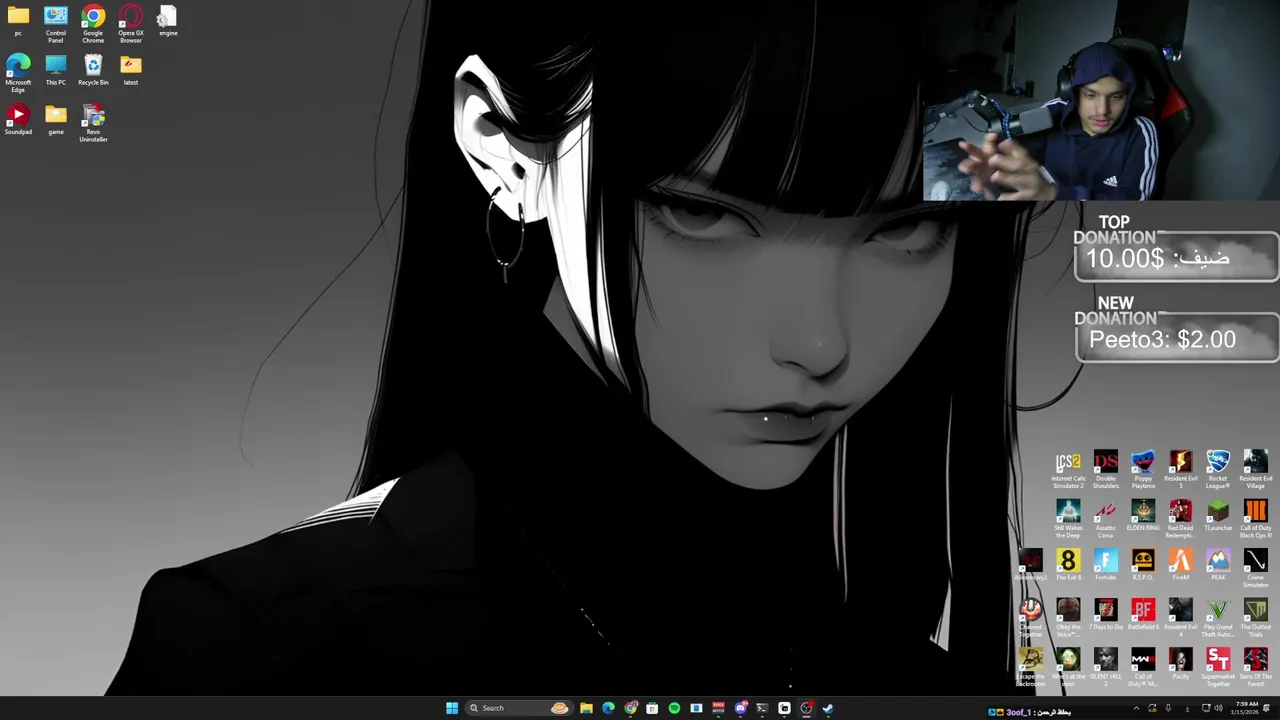Select Escape the Backrooms shortcut
The image size is (1280, 720).
click(x=1030, y=668)
